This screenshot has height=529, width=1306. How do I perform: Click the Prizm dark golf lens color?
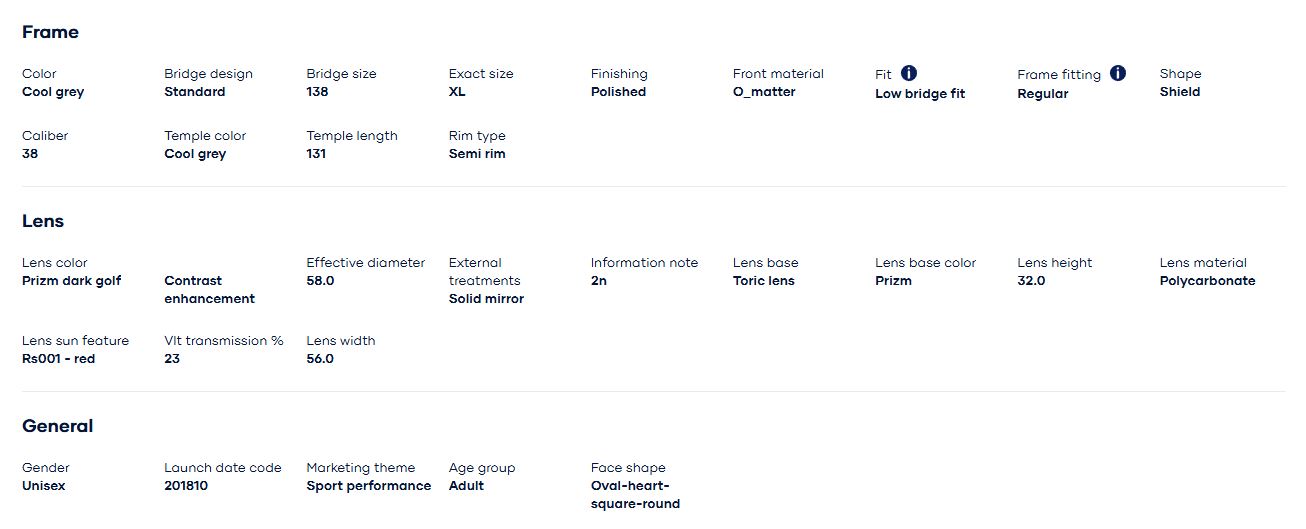click(x=71, y=281)
